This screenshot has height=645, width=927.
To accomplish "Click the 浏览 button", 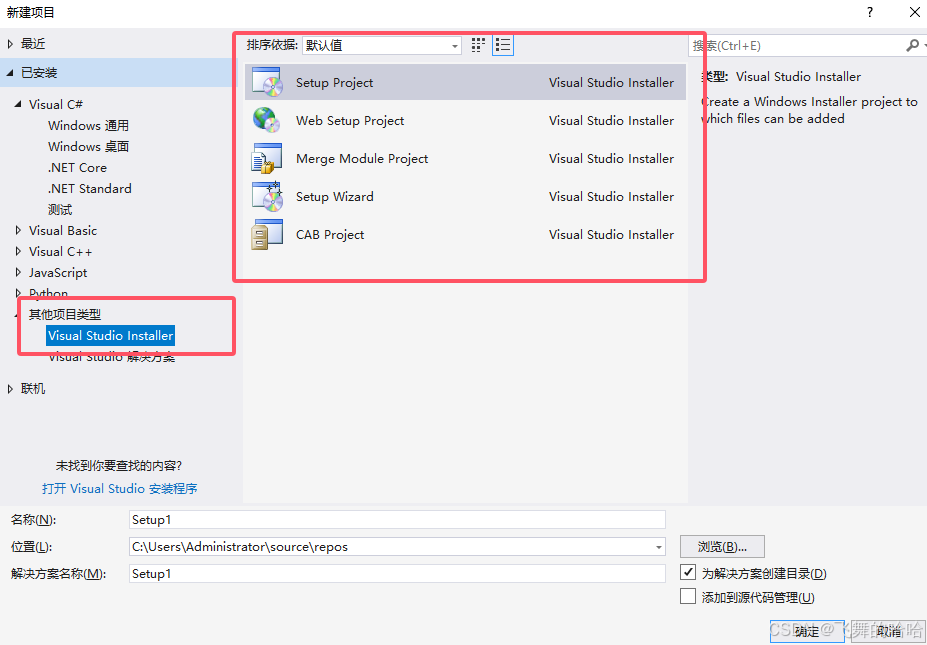I will [722, 546].
